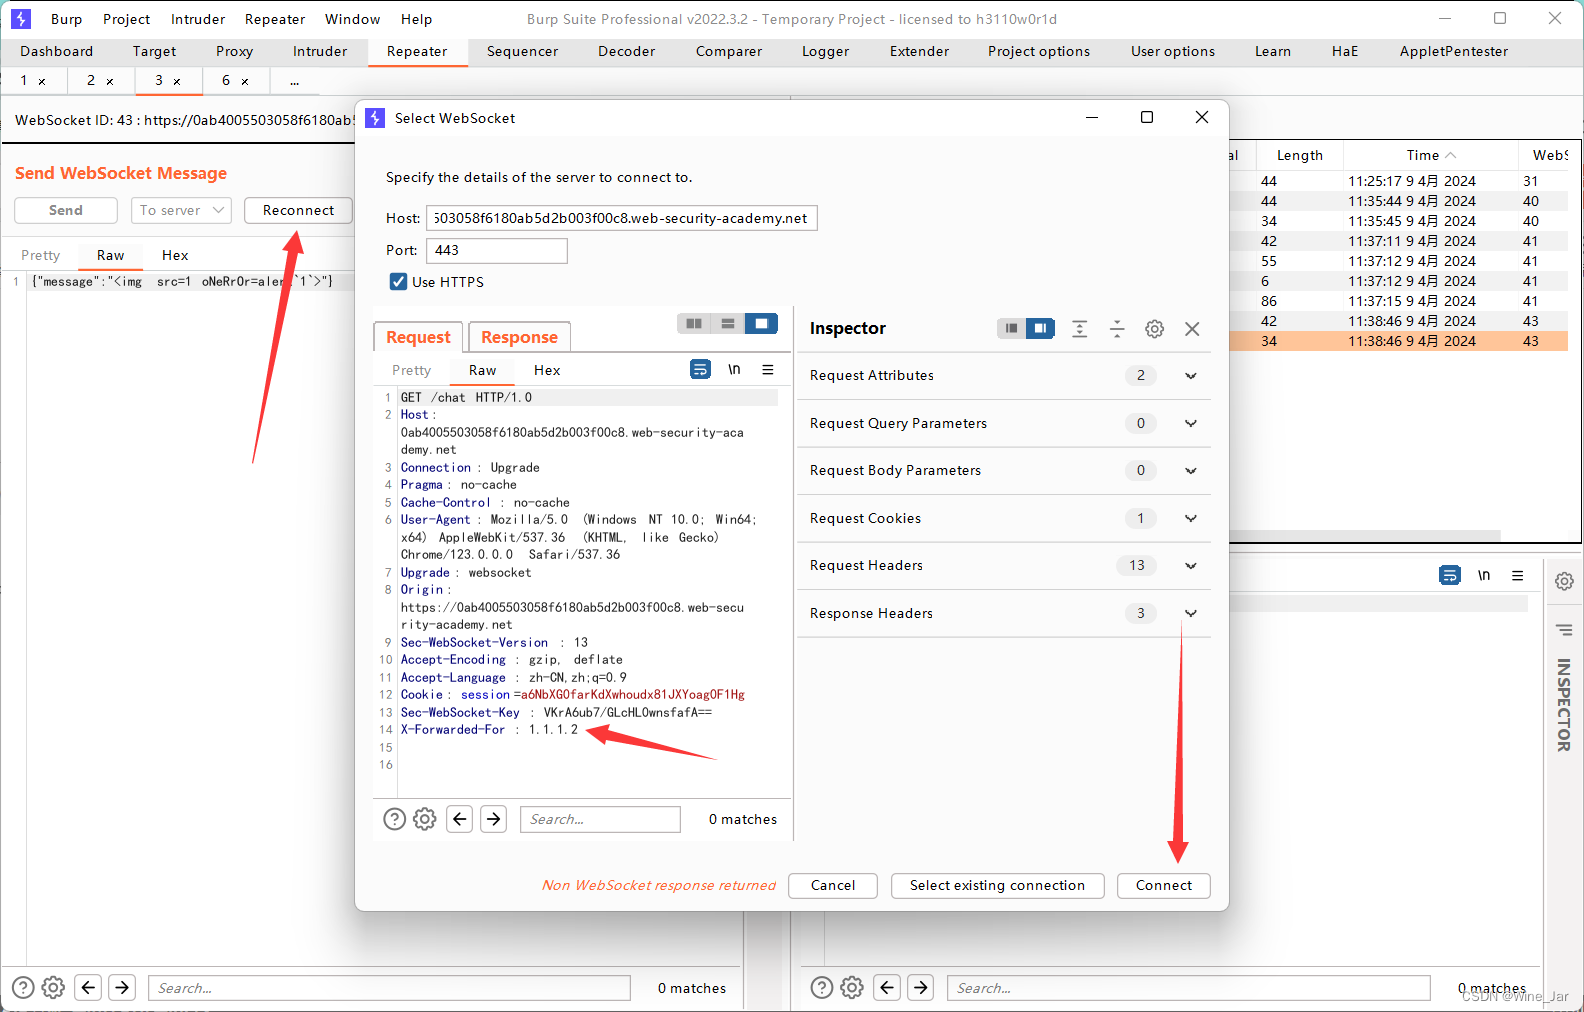Viewport: 1584px width, 1012px height.
Task: Open Inspector settings gear
Action: [1155, 329]
